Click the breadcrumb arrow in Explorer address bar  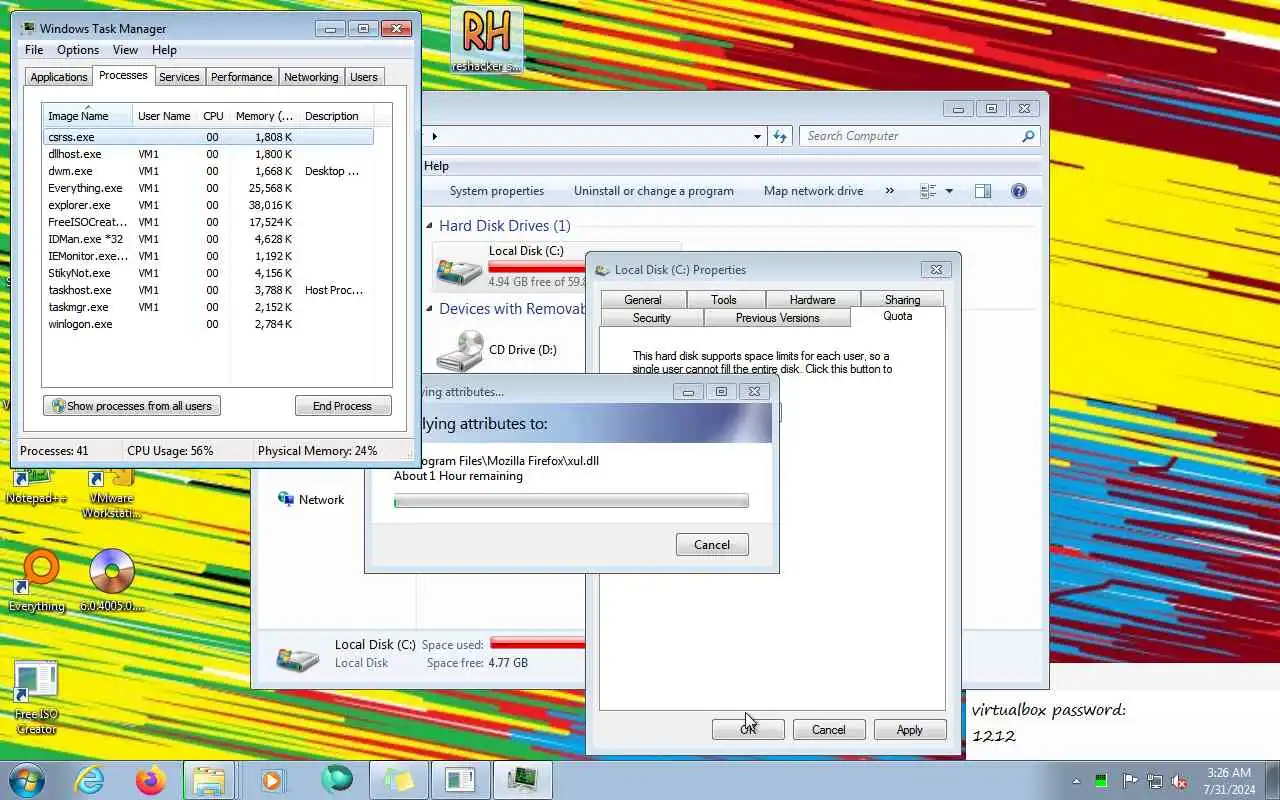(434, 136)
